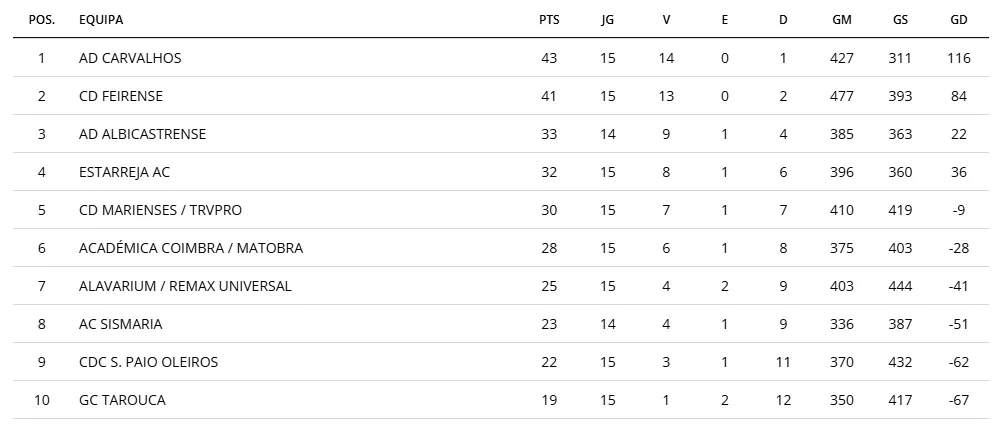The height and width of the screenshot is (430, 994).
Task: Click the POS. column header
Action: tap(42, 20)
